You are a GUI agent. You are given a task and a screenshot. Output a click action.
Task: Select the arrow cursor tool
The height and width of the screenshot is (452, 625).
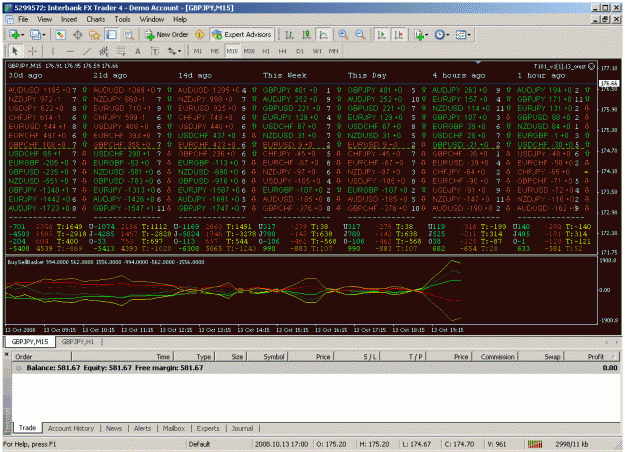coord(15,51)
